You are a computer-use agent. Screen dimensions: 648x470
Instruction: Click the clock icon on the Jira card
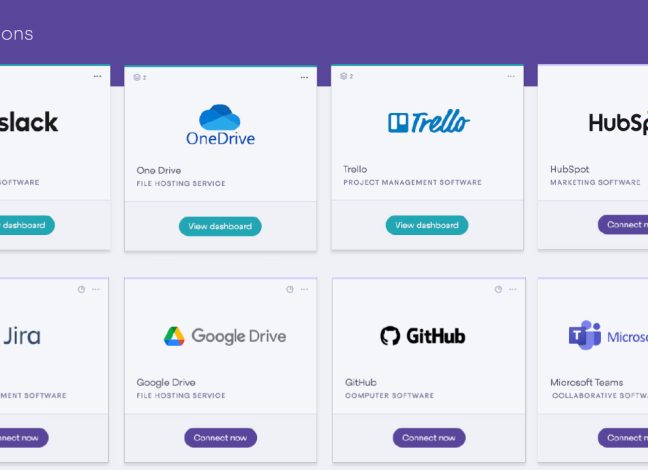81,289
